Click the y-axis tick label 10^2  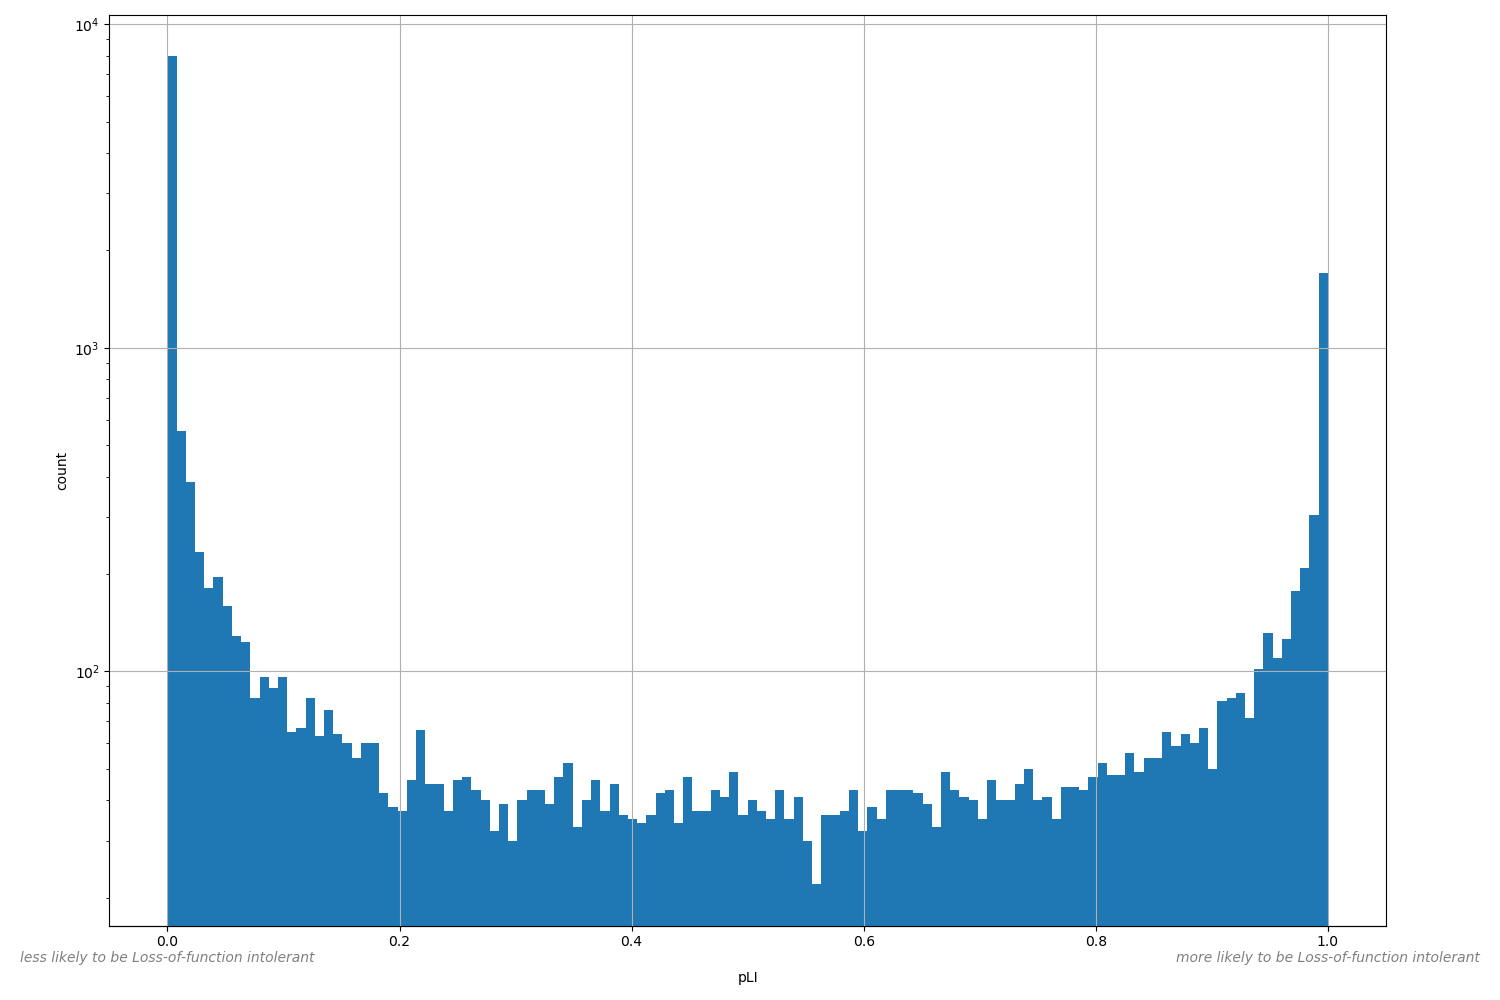[87, 673]
